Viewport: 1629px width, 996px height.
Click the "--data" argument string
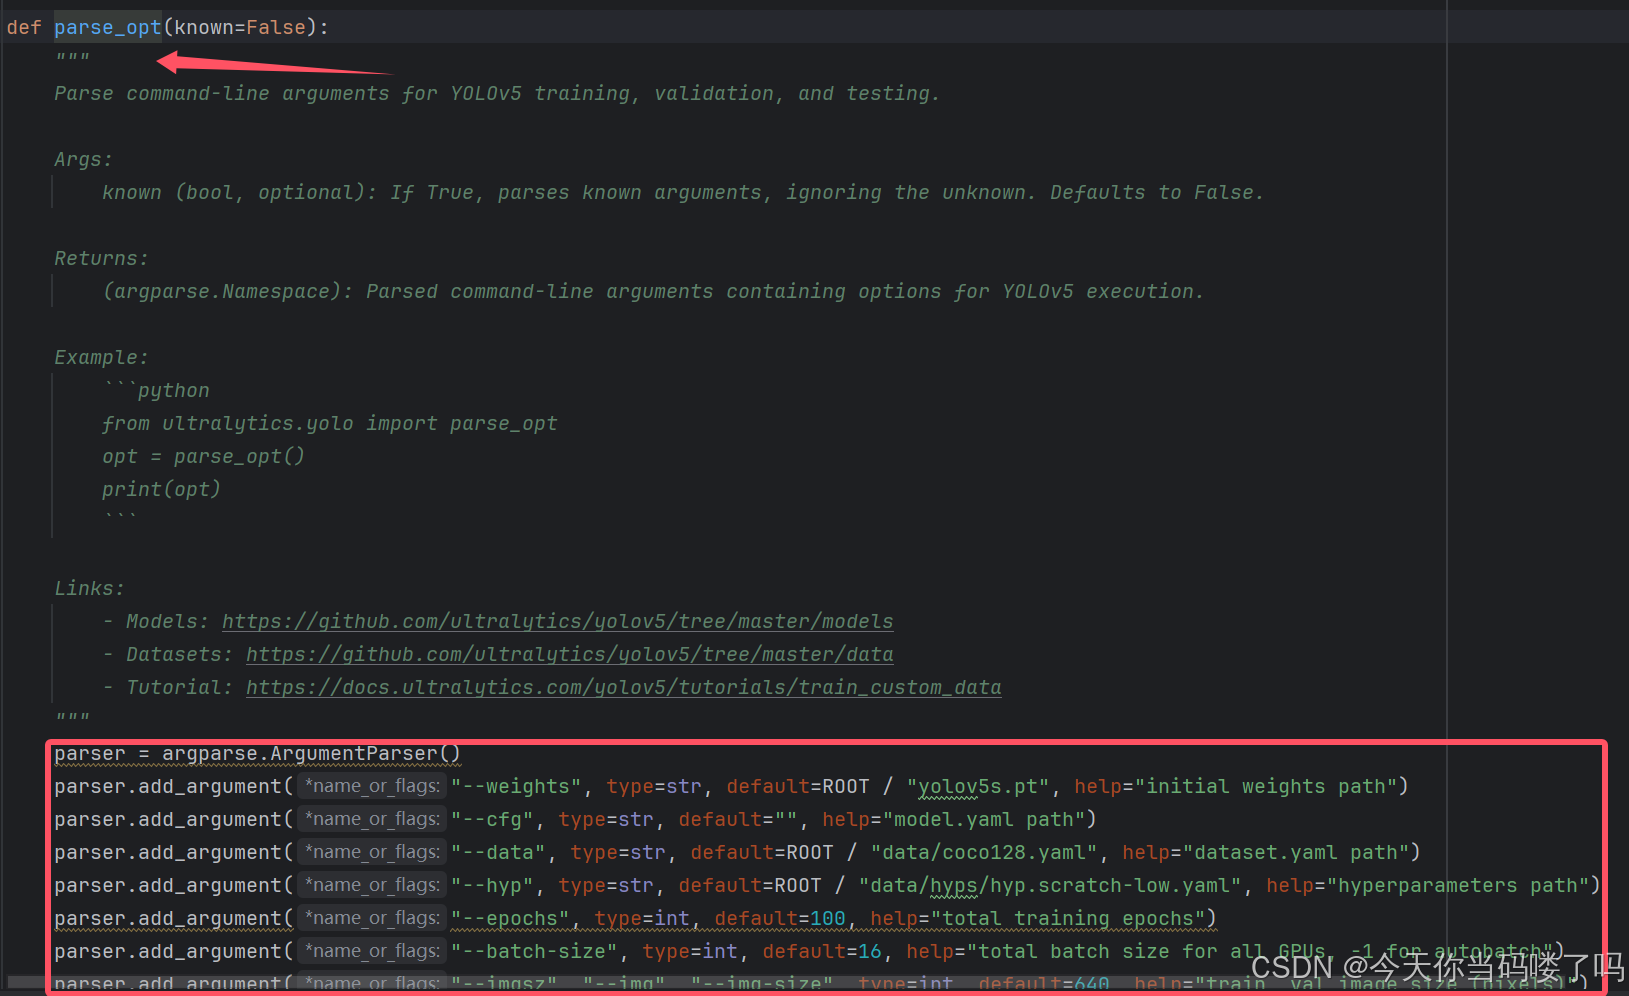coord(498,852)
